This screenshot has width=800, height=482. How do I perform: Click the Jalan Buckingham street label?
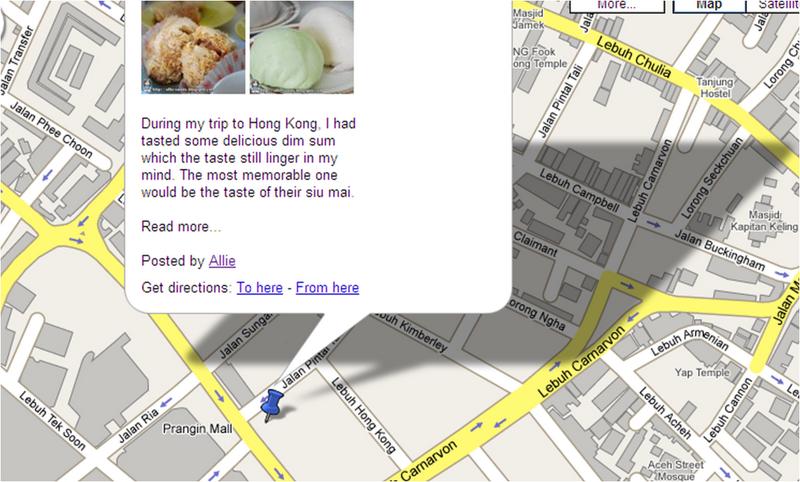[719, 250]
